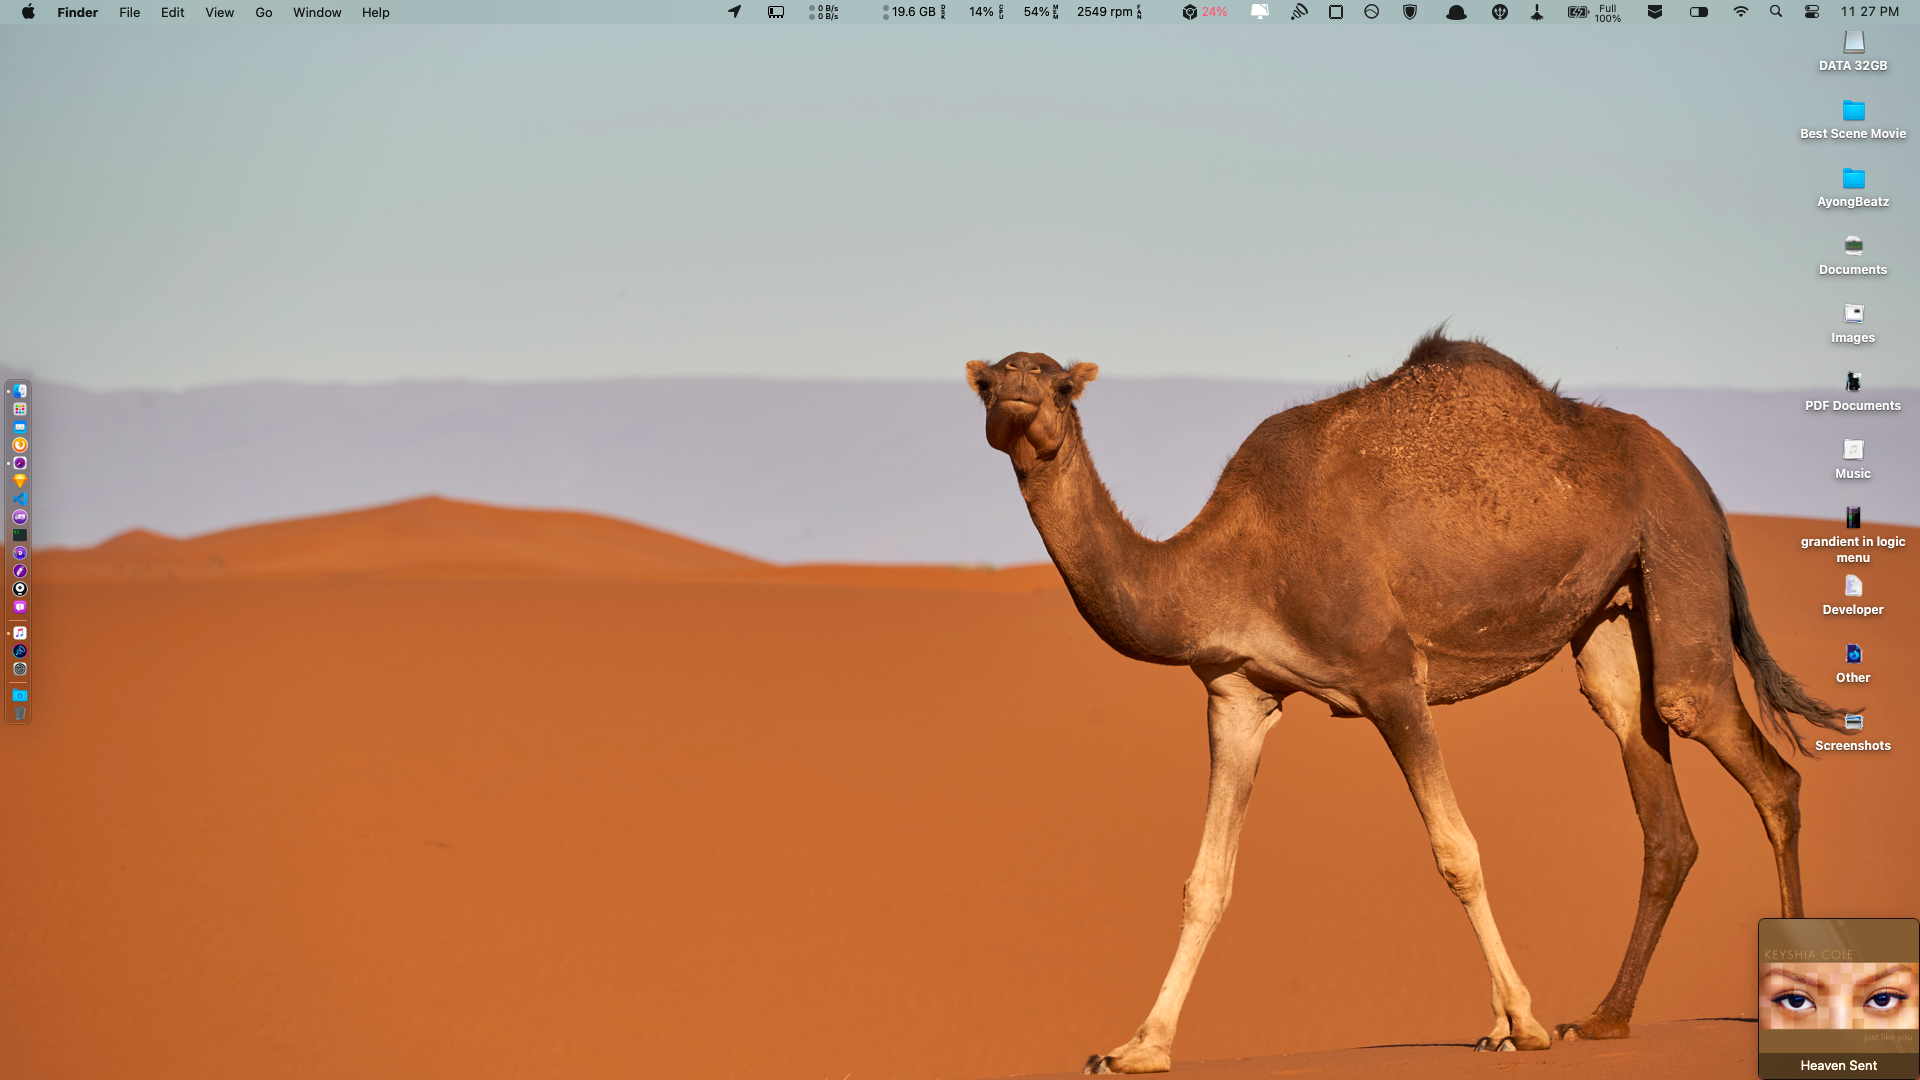1920x1080 pixels.
Task: Open the Trash in the dock
Action: click(20, 713)
